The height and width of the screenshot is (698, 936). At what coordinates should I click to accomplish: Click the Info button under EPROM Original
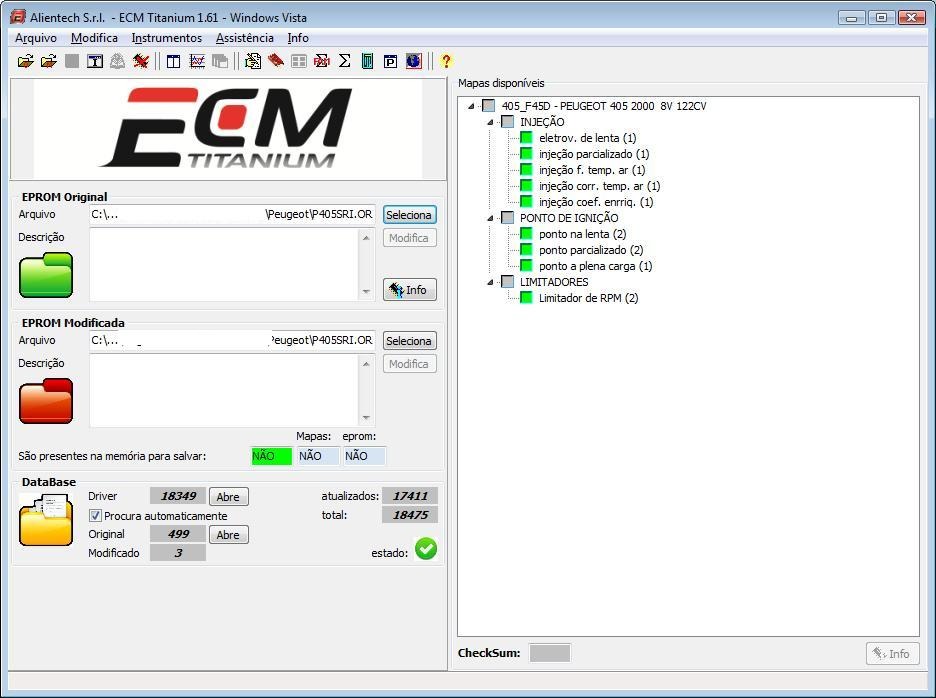pos(410,290)
